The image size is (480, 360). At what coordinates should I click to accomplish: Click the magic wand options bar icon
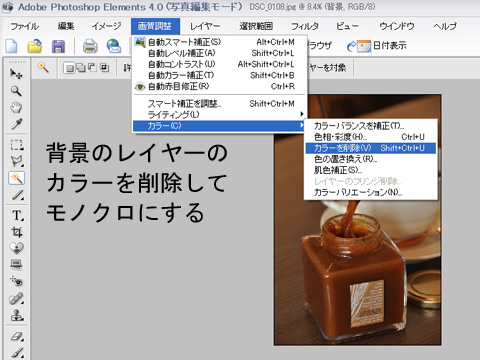pyautogui.click(x=43, y=68)
